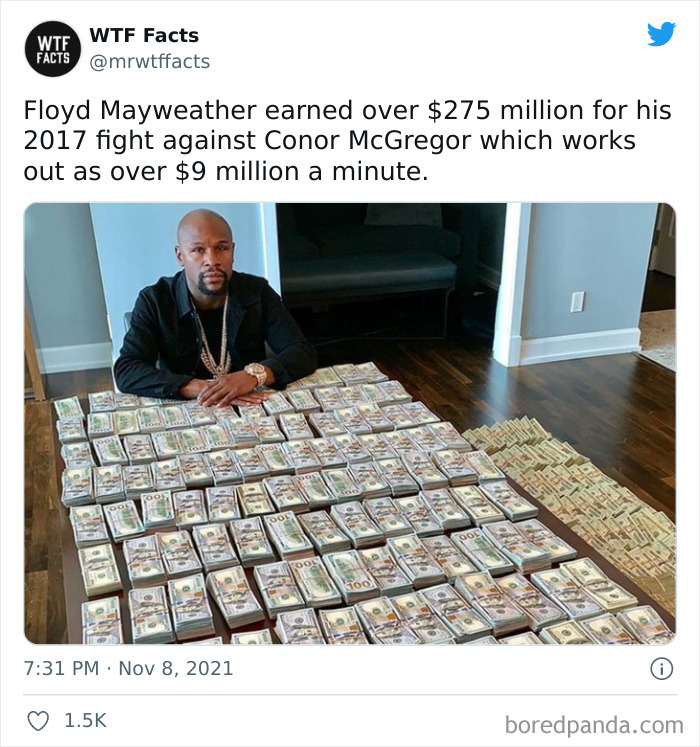Open the 7:31 PM time link

(61, 668)
